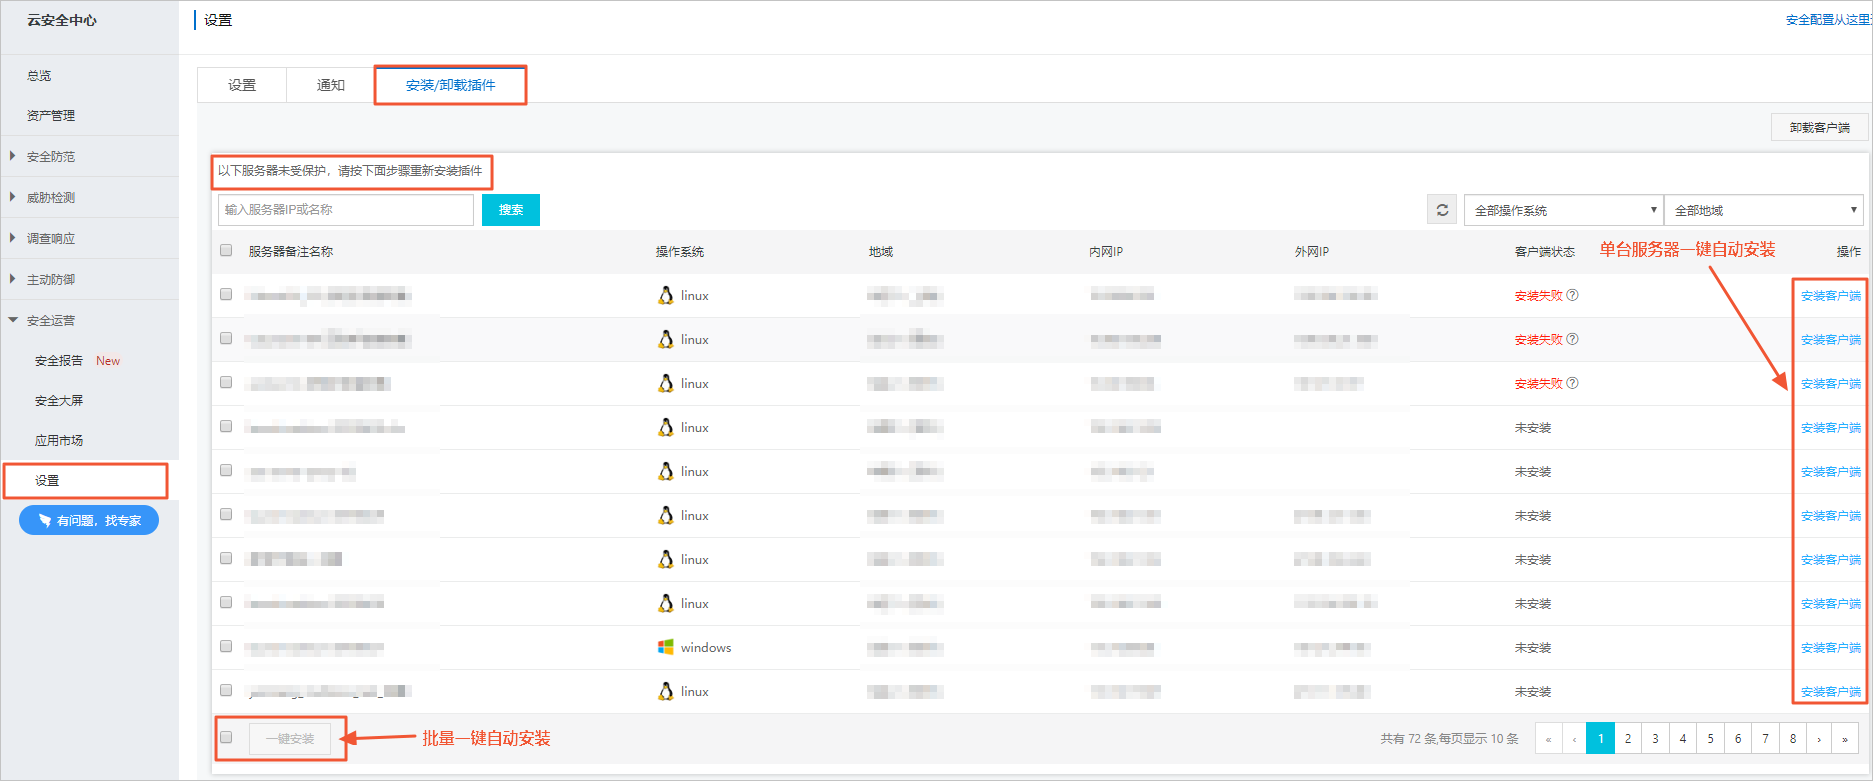This screenshot has height=781, width=1873.
Task: Click the refresh icon beside the OS filter
Action: (1442, 210)
